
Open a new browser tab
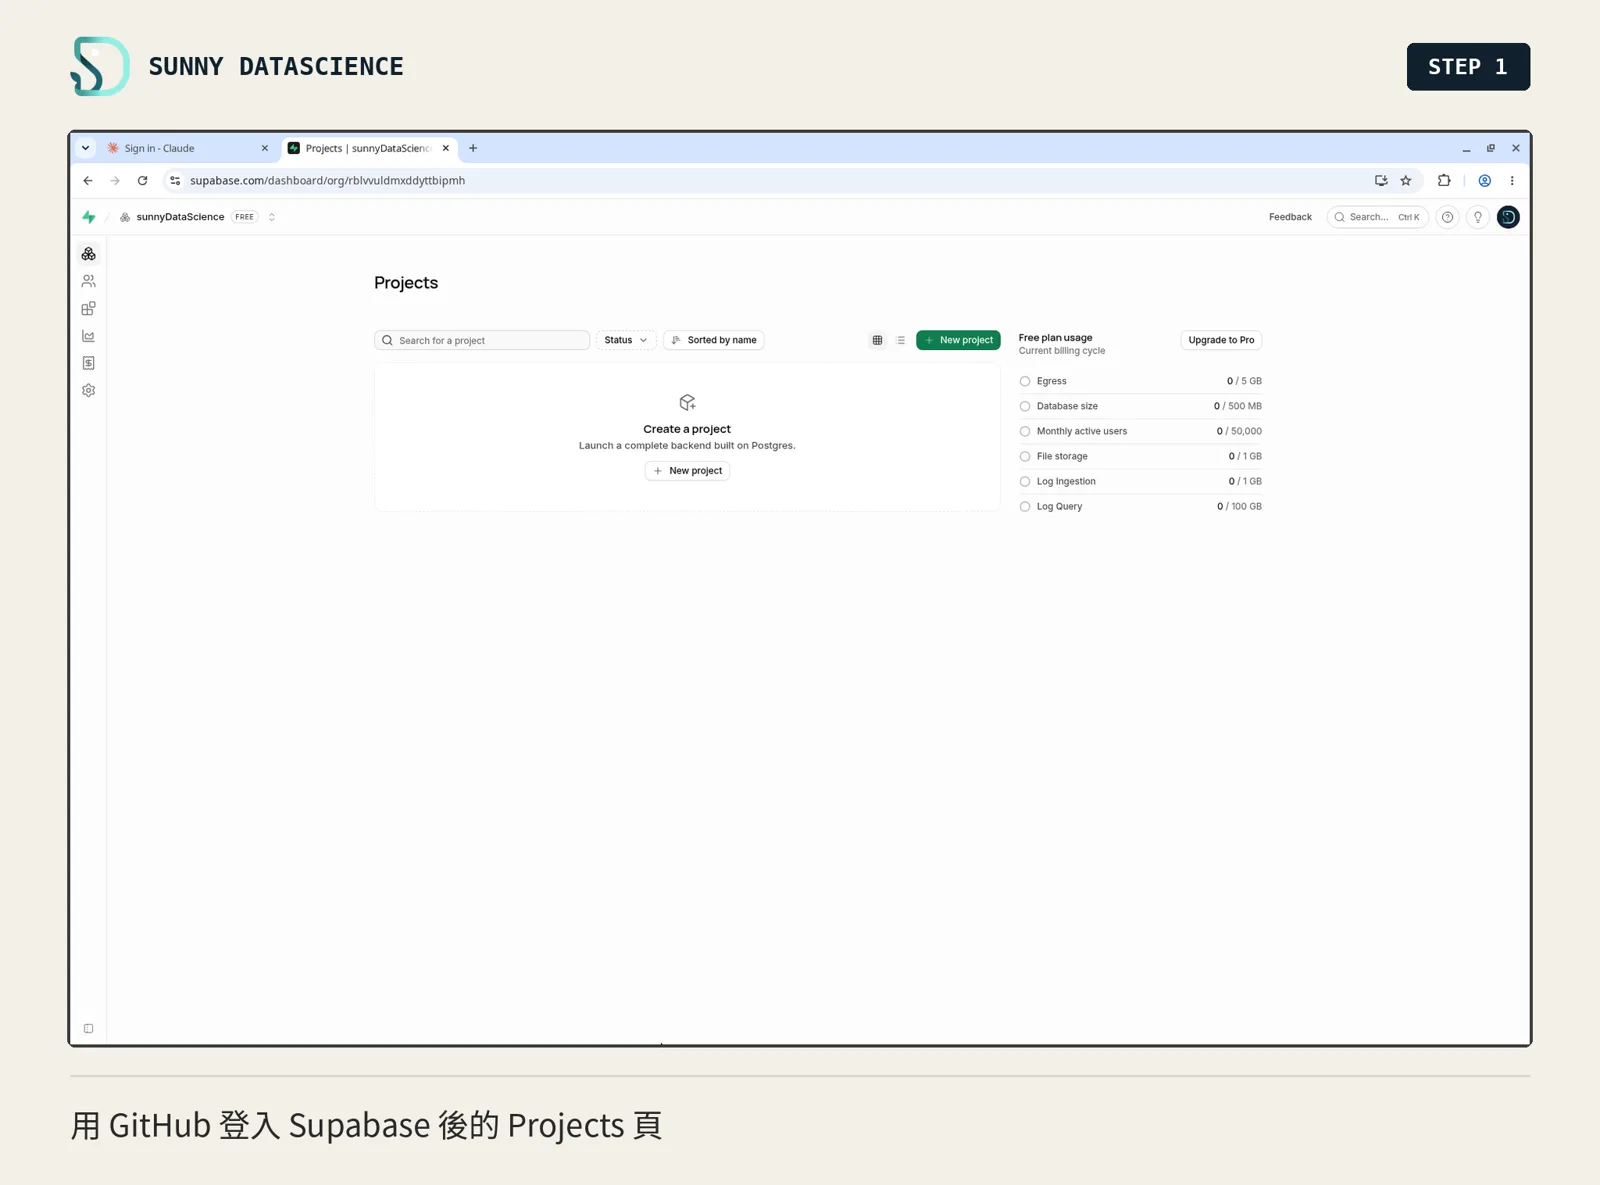(473, 148)
